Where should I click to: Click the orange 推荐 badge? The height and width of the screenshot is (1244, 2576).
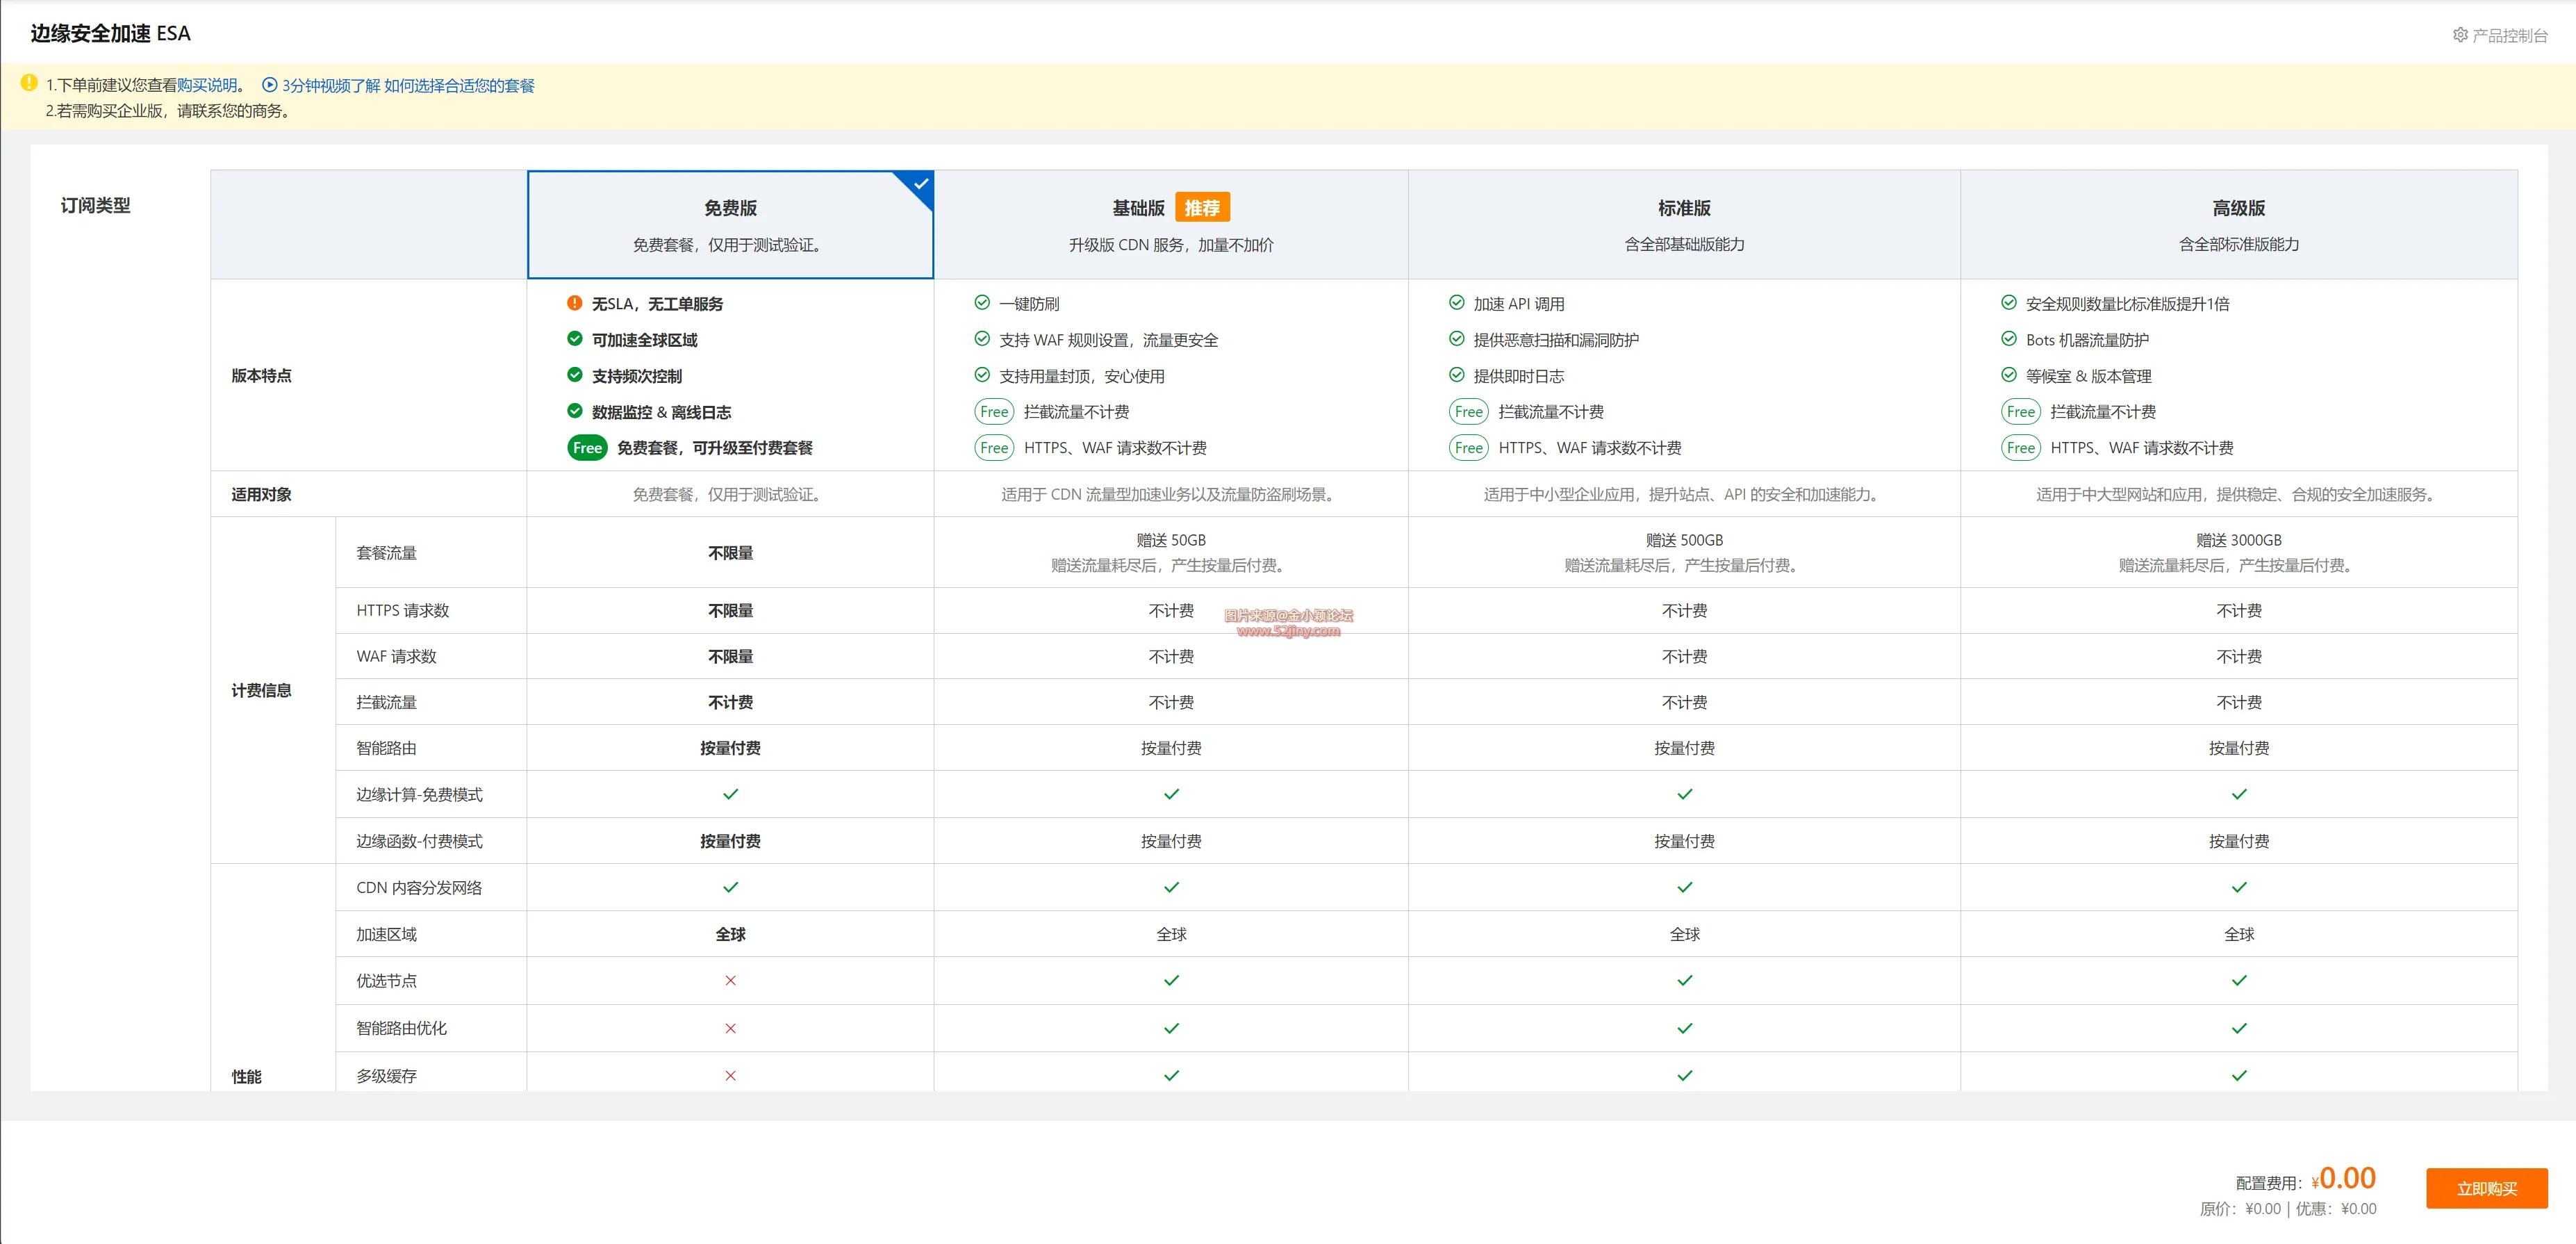[1202, 208]
